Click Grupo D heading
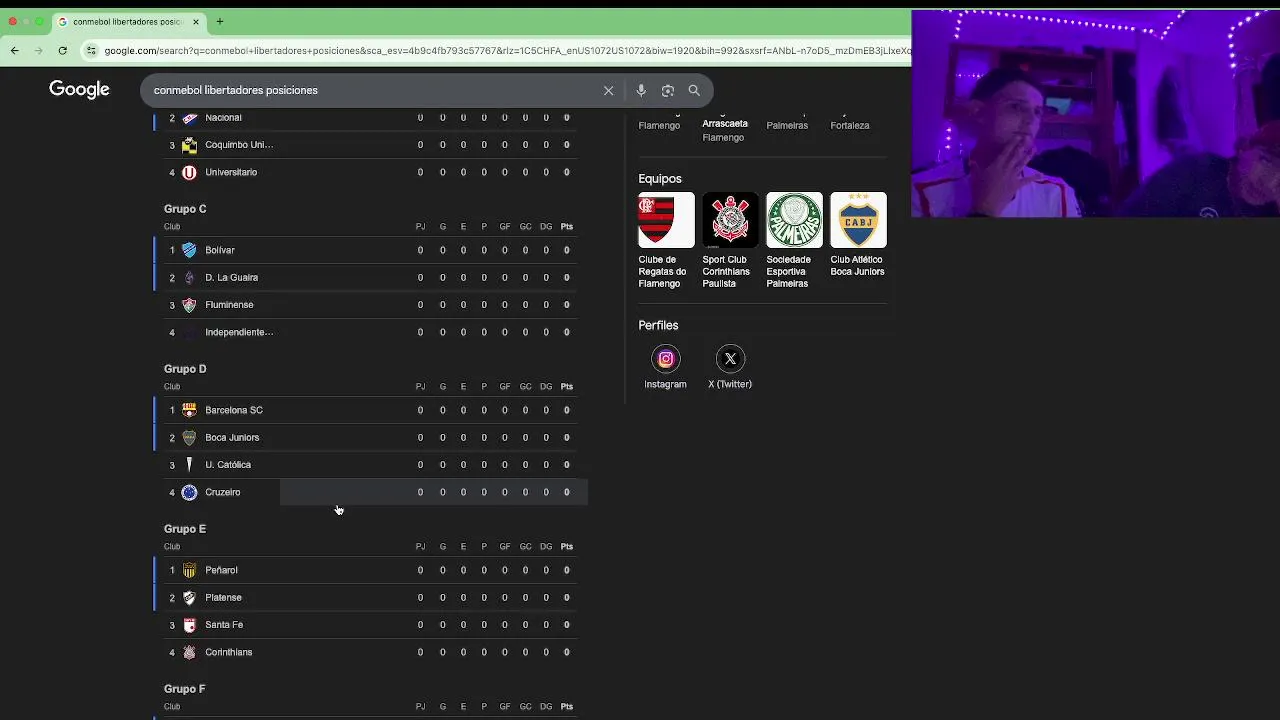1280x720 pixels. click(x=185, y=369)
